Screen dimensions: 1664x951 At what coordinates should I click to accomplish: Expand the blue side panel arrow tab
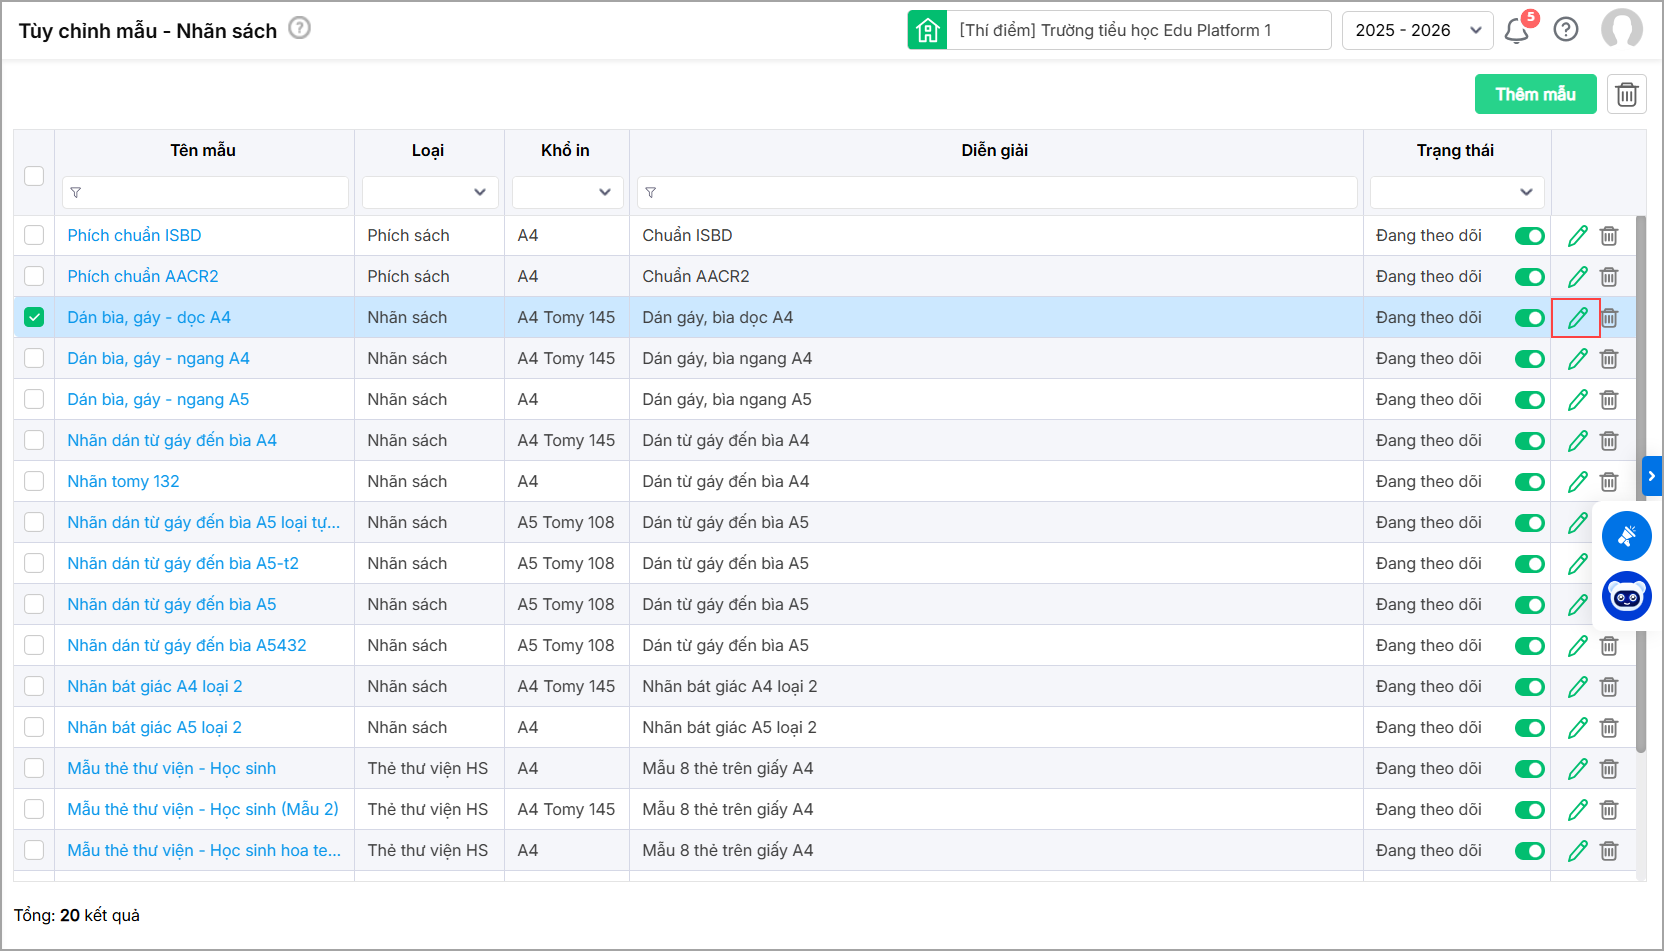pos(1651,476)
